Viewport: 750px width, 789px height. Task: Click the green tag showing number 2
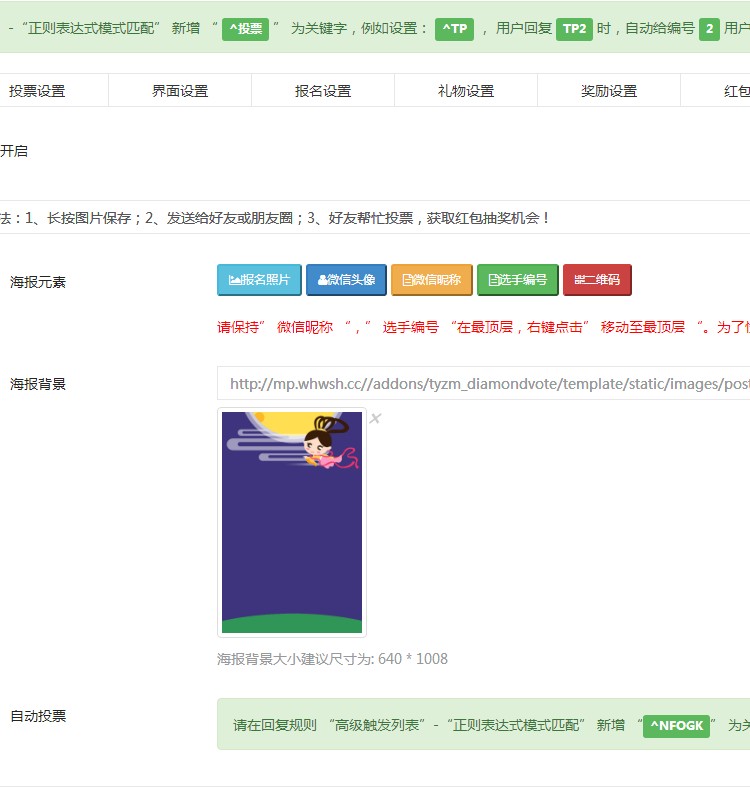[709, 29]
